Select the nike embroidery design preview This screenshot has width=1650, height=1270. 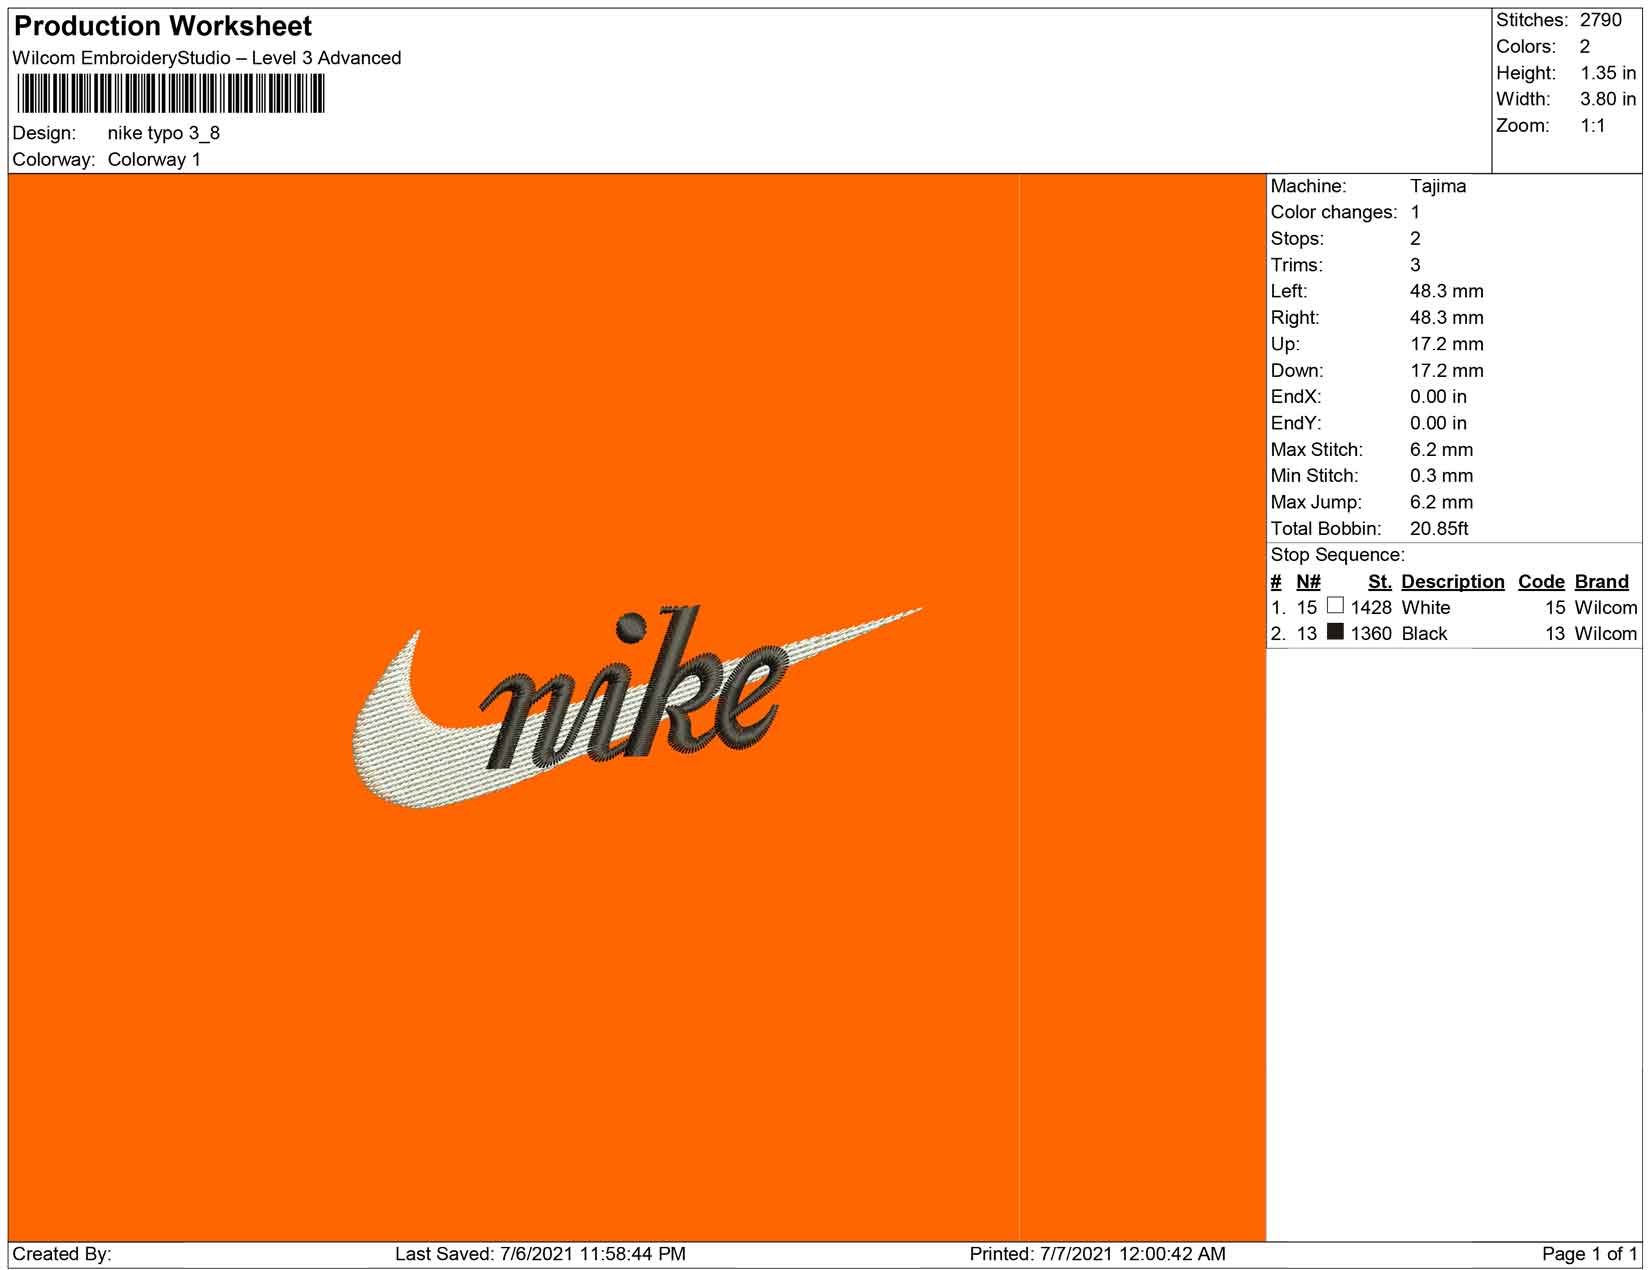point(637,707)
